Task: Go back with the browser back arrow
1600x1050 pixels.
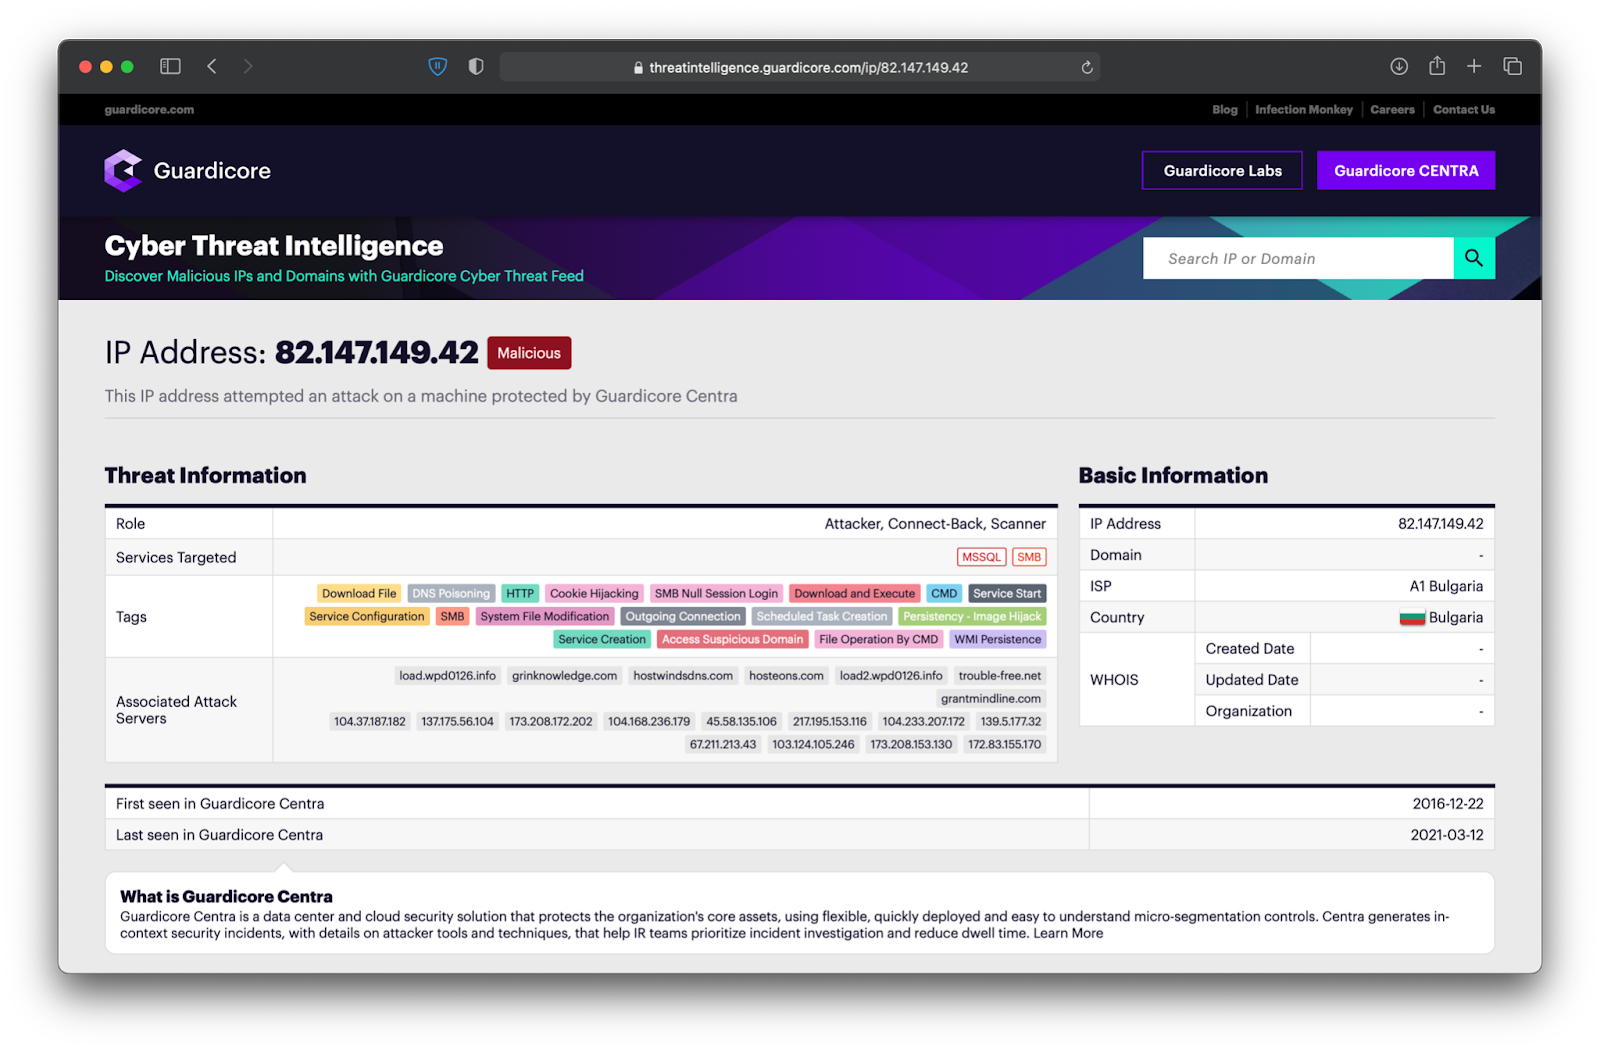Action: (212, 67)
